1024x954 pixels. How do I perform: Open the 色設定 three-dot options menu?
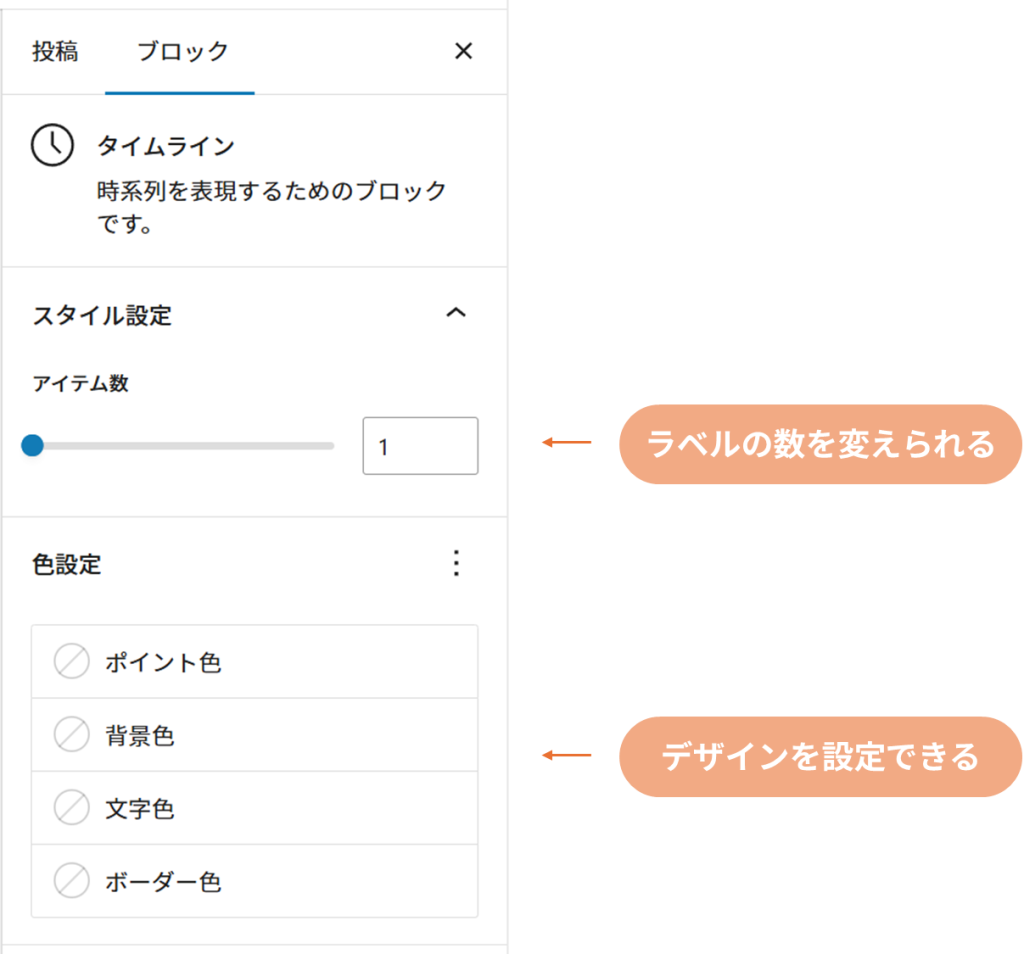tap(456, 564)
